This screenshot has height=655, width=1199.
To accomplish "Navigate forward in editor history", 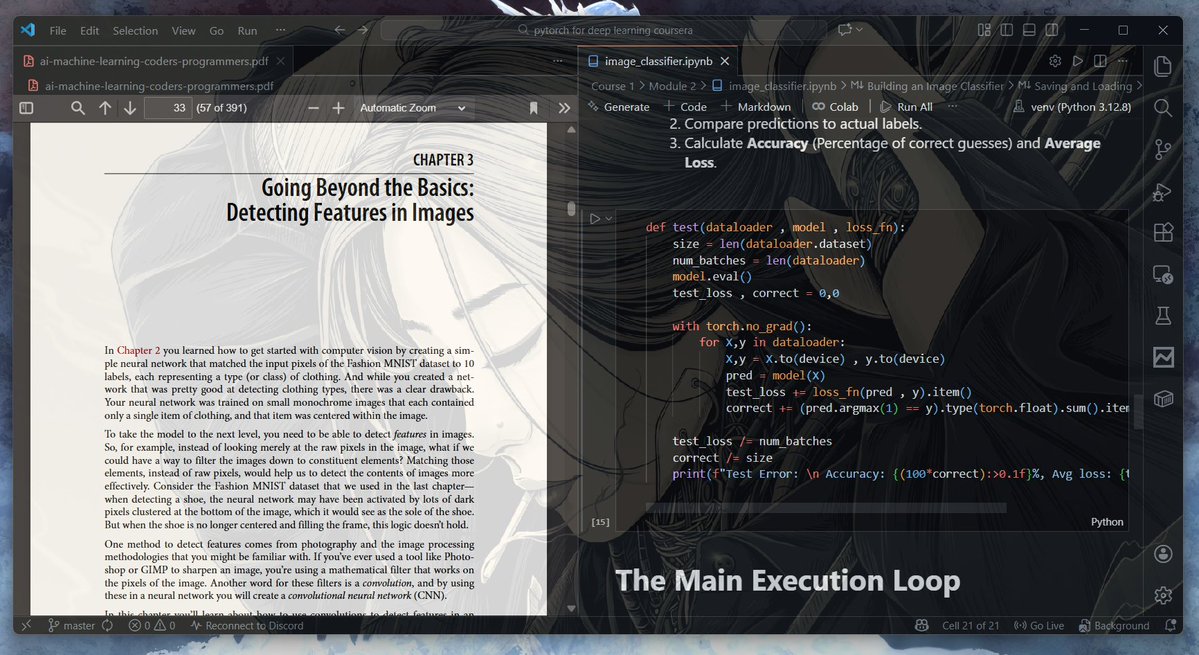I will (363, 30).
